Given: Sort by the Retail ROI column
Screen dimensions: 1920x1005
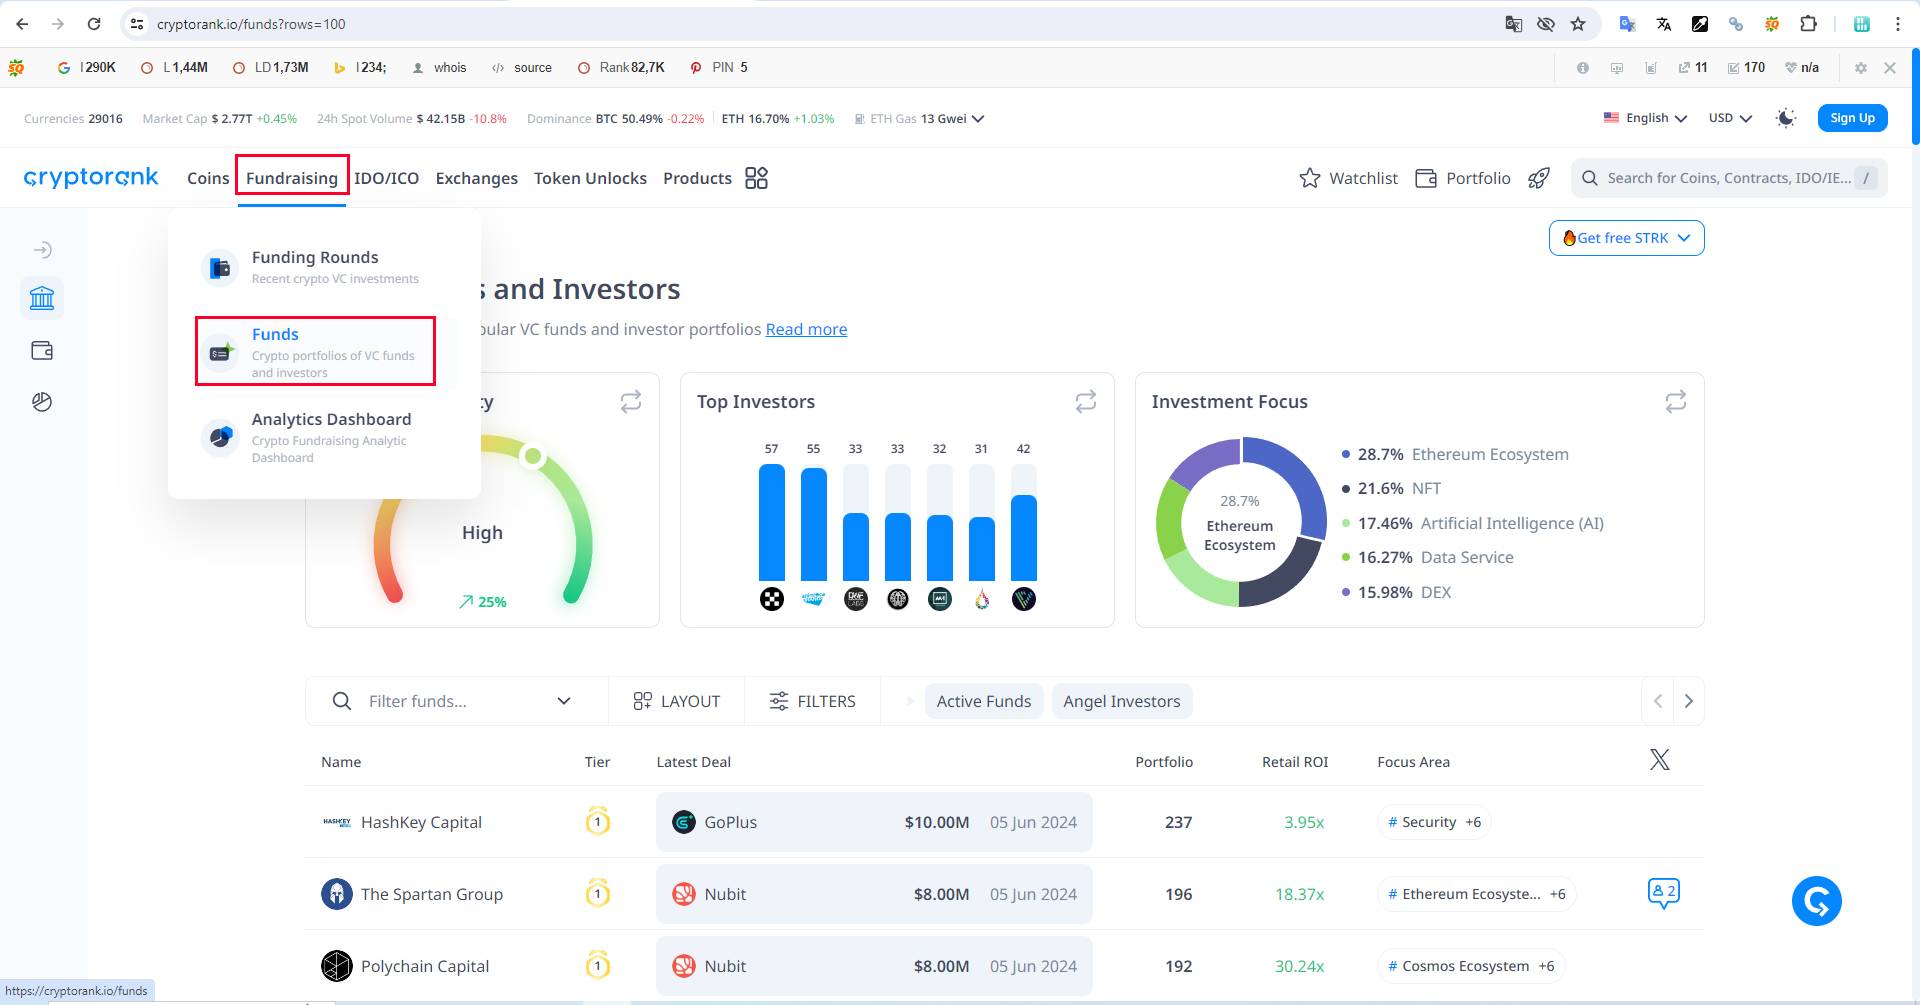Looking at the screenshot, I should (x=1295, y=762).
